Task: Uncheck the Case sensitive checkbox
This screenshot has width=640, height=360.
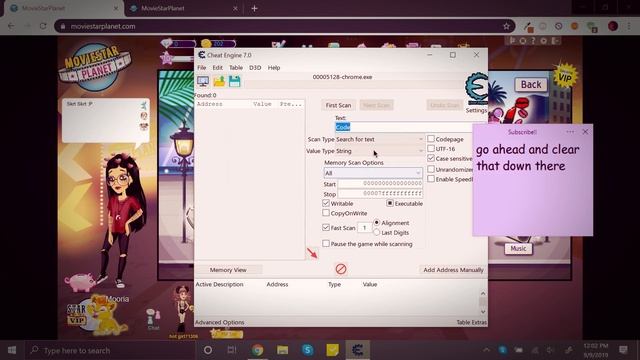Action: 431,158
